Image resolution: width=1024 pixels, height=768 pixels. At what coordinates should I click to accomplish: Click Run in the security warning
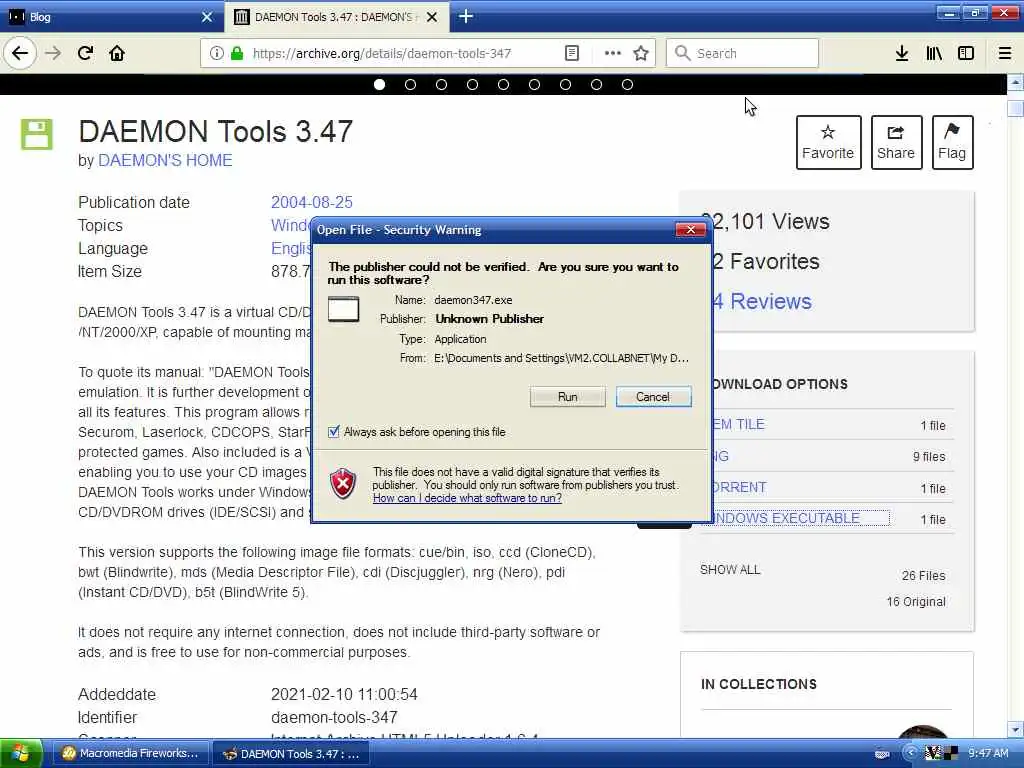pos(568,397)
